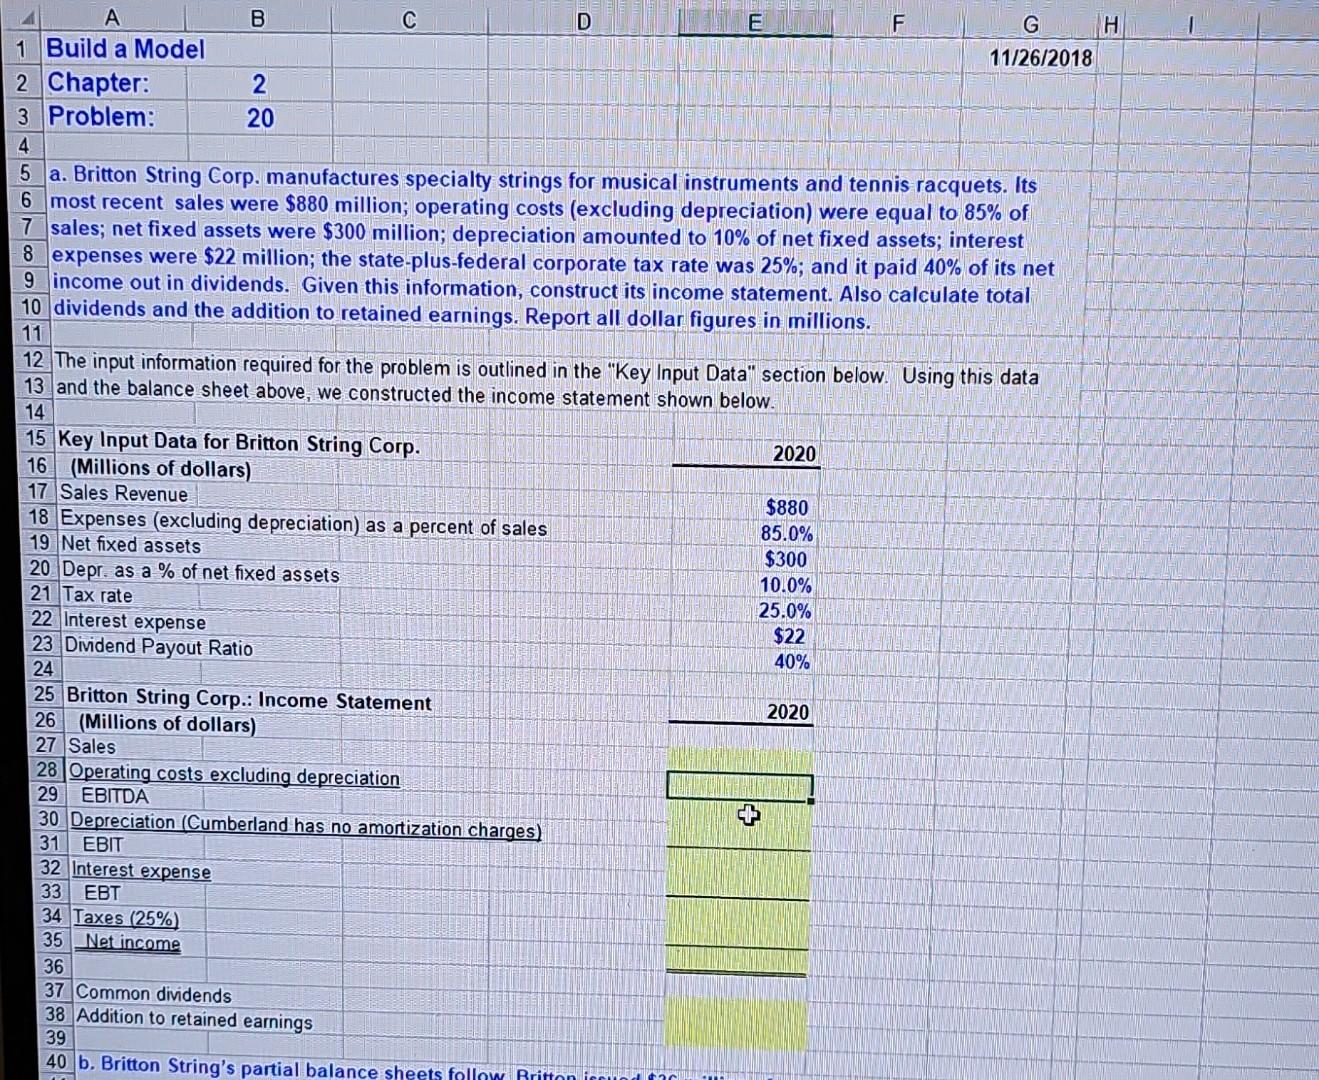This screenshot has height=1080, width=1319.
Task: Click the 'Build a Model' title cell
Action: 125,49
